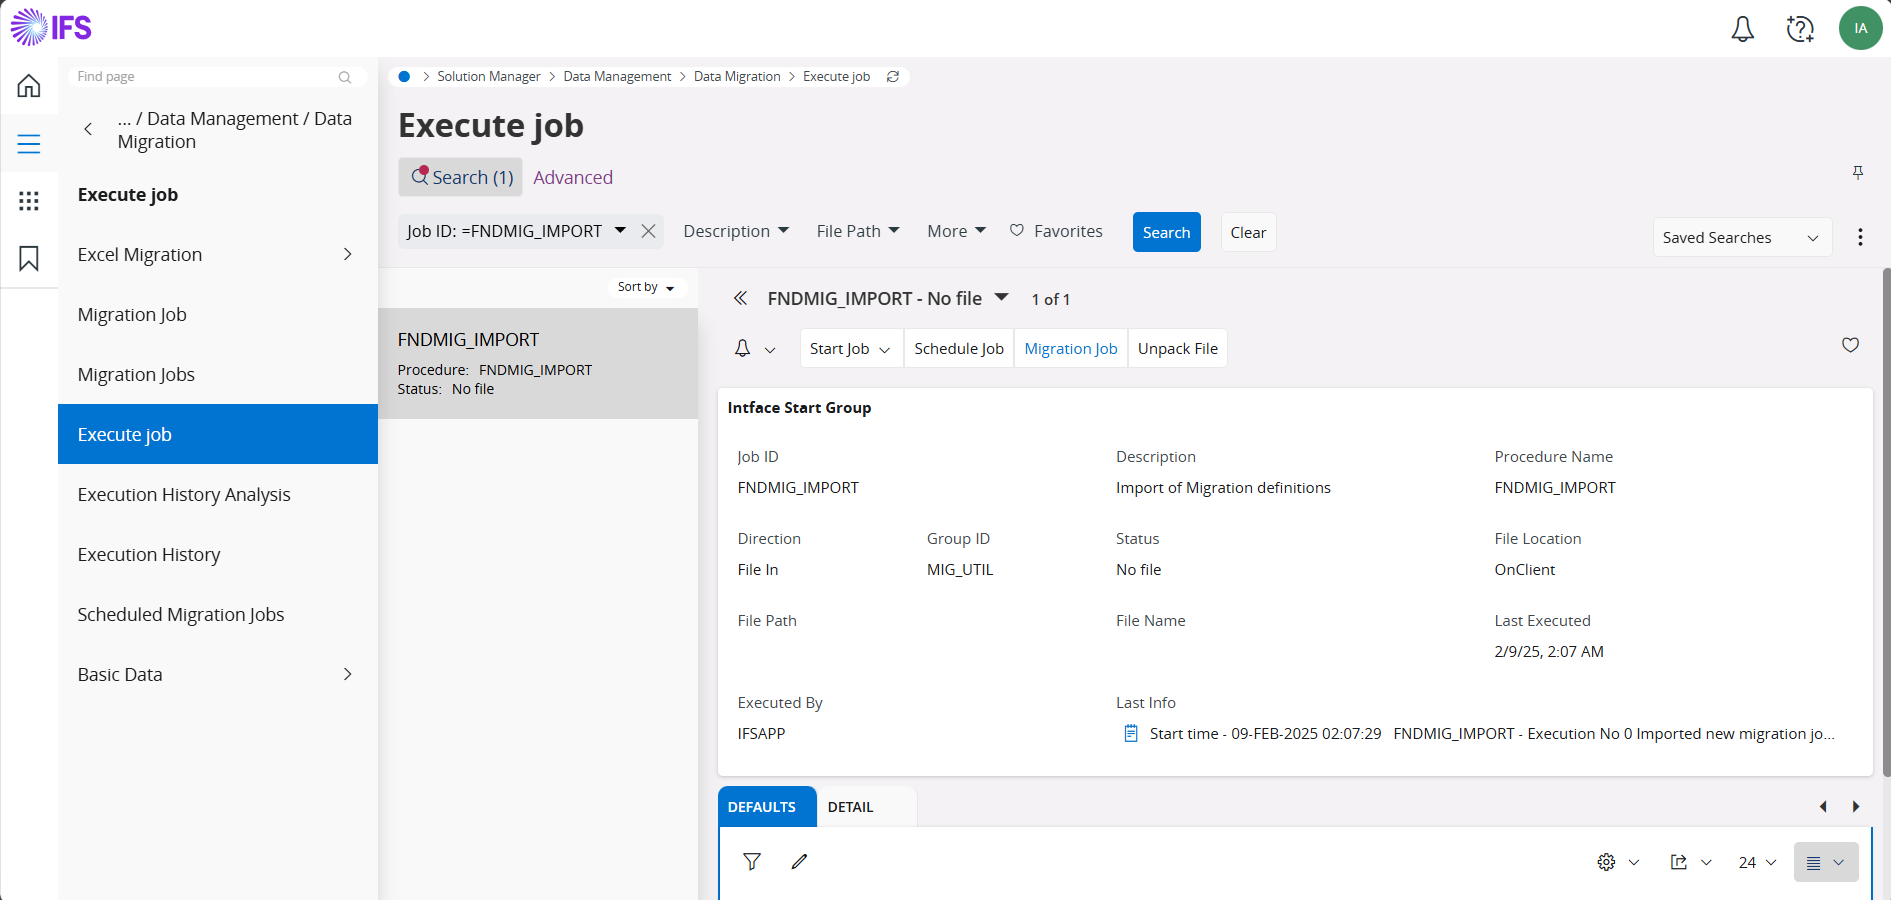Click the help question mark icon

point(1800,29)
